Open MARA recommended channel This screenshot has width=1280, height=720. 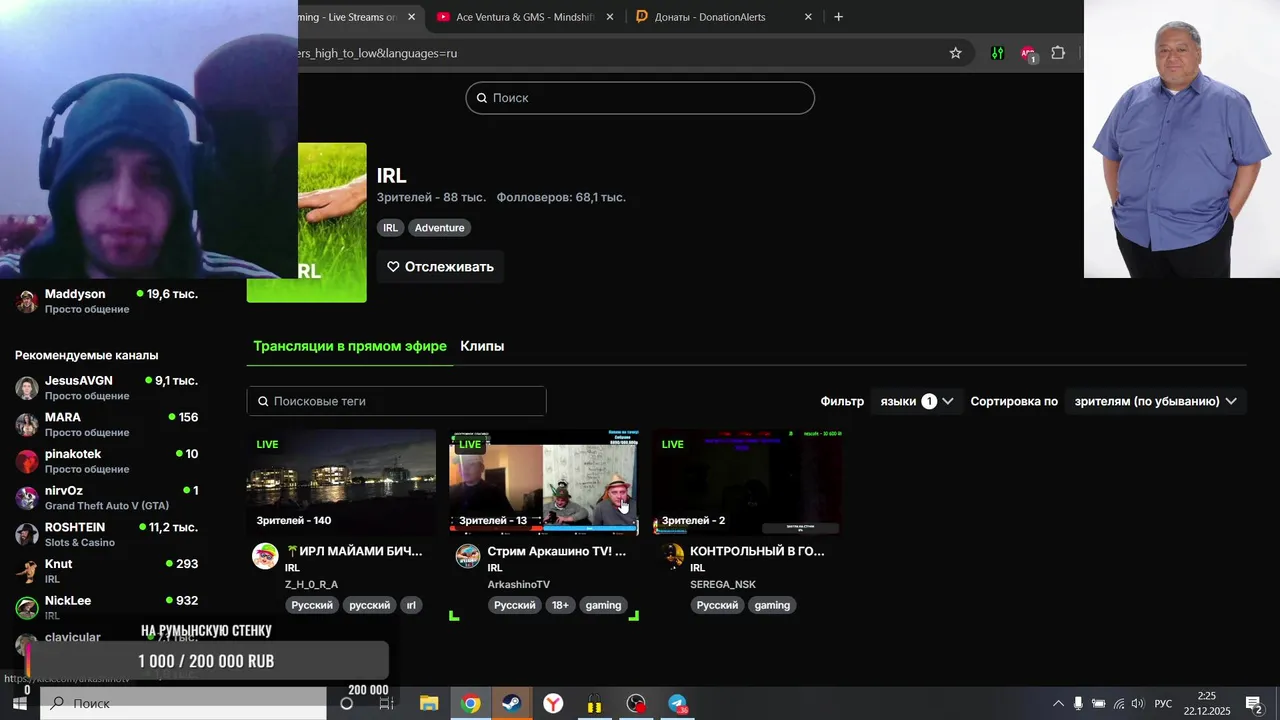pos(107,424)
